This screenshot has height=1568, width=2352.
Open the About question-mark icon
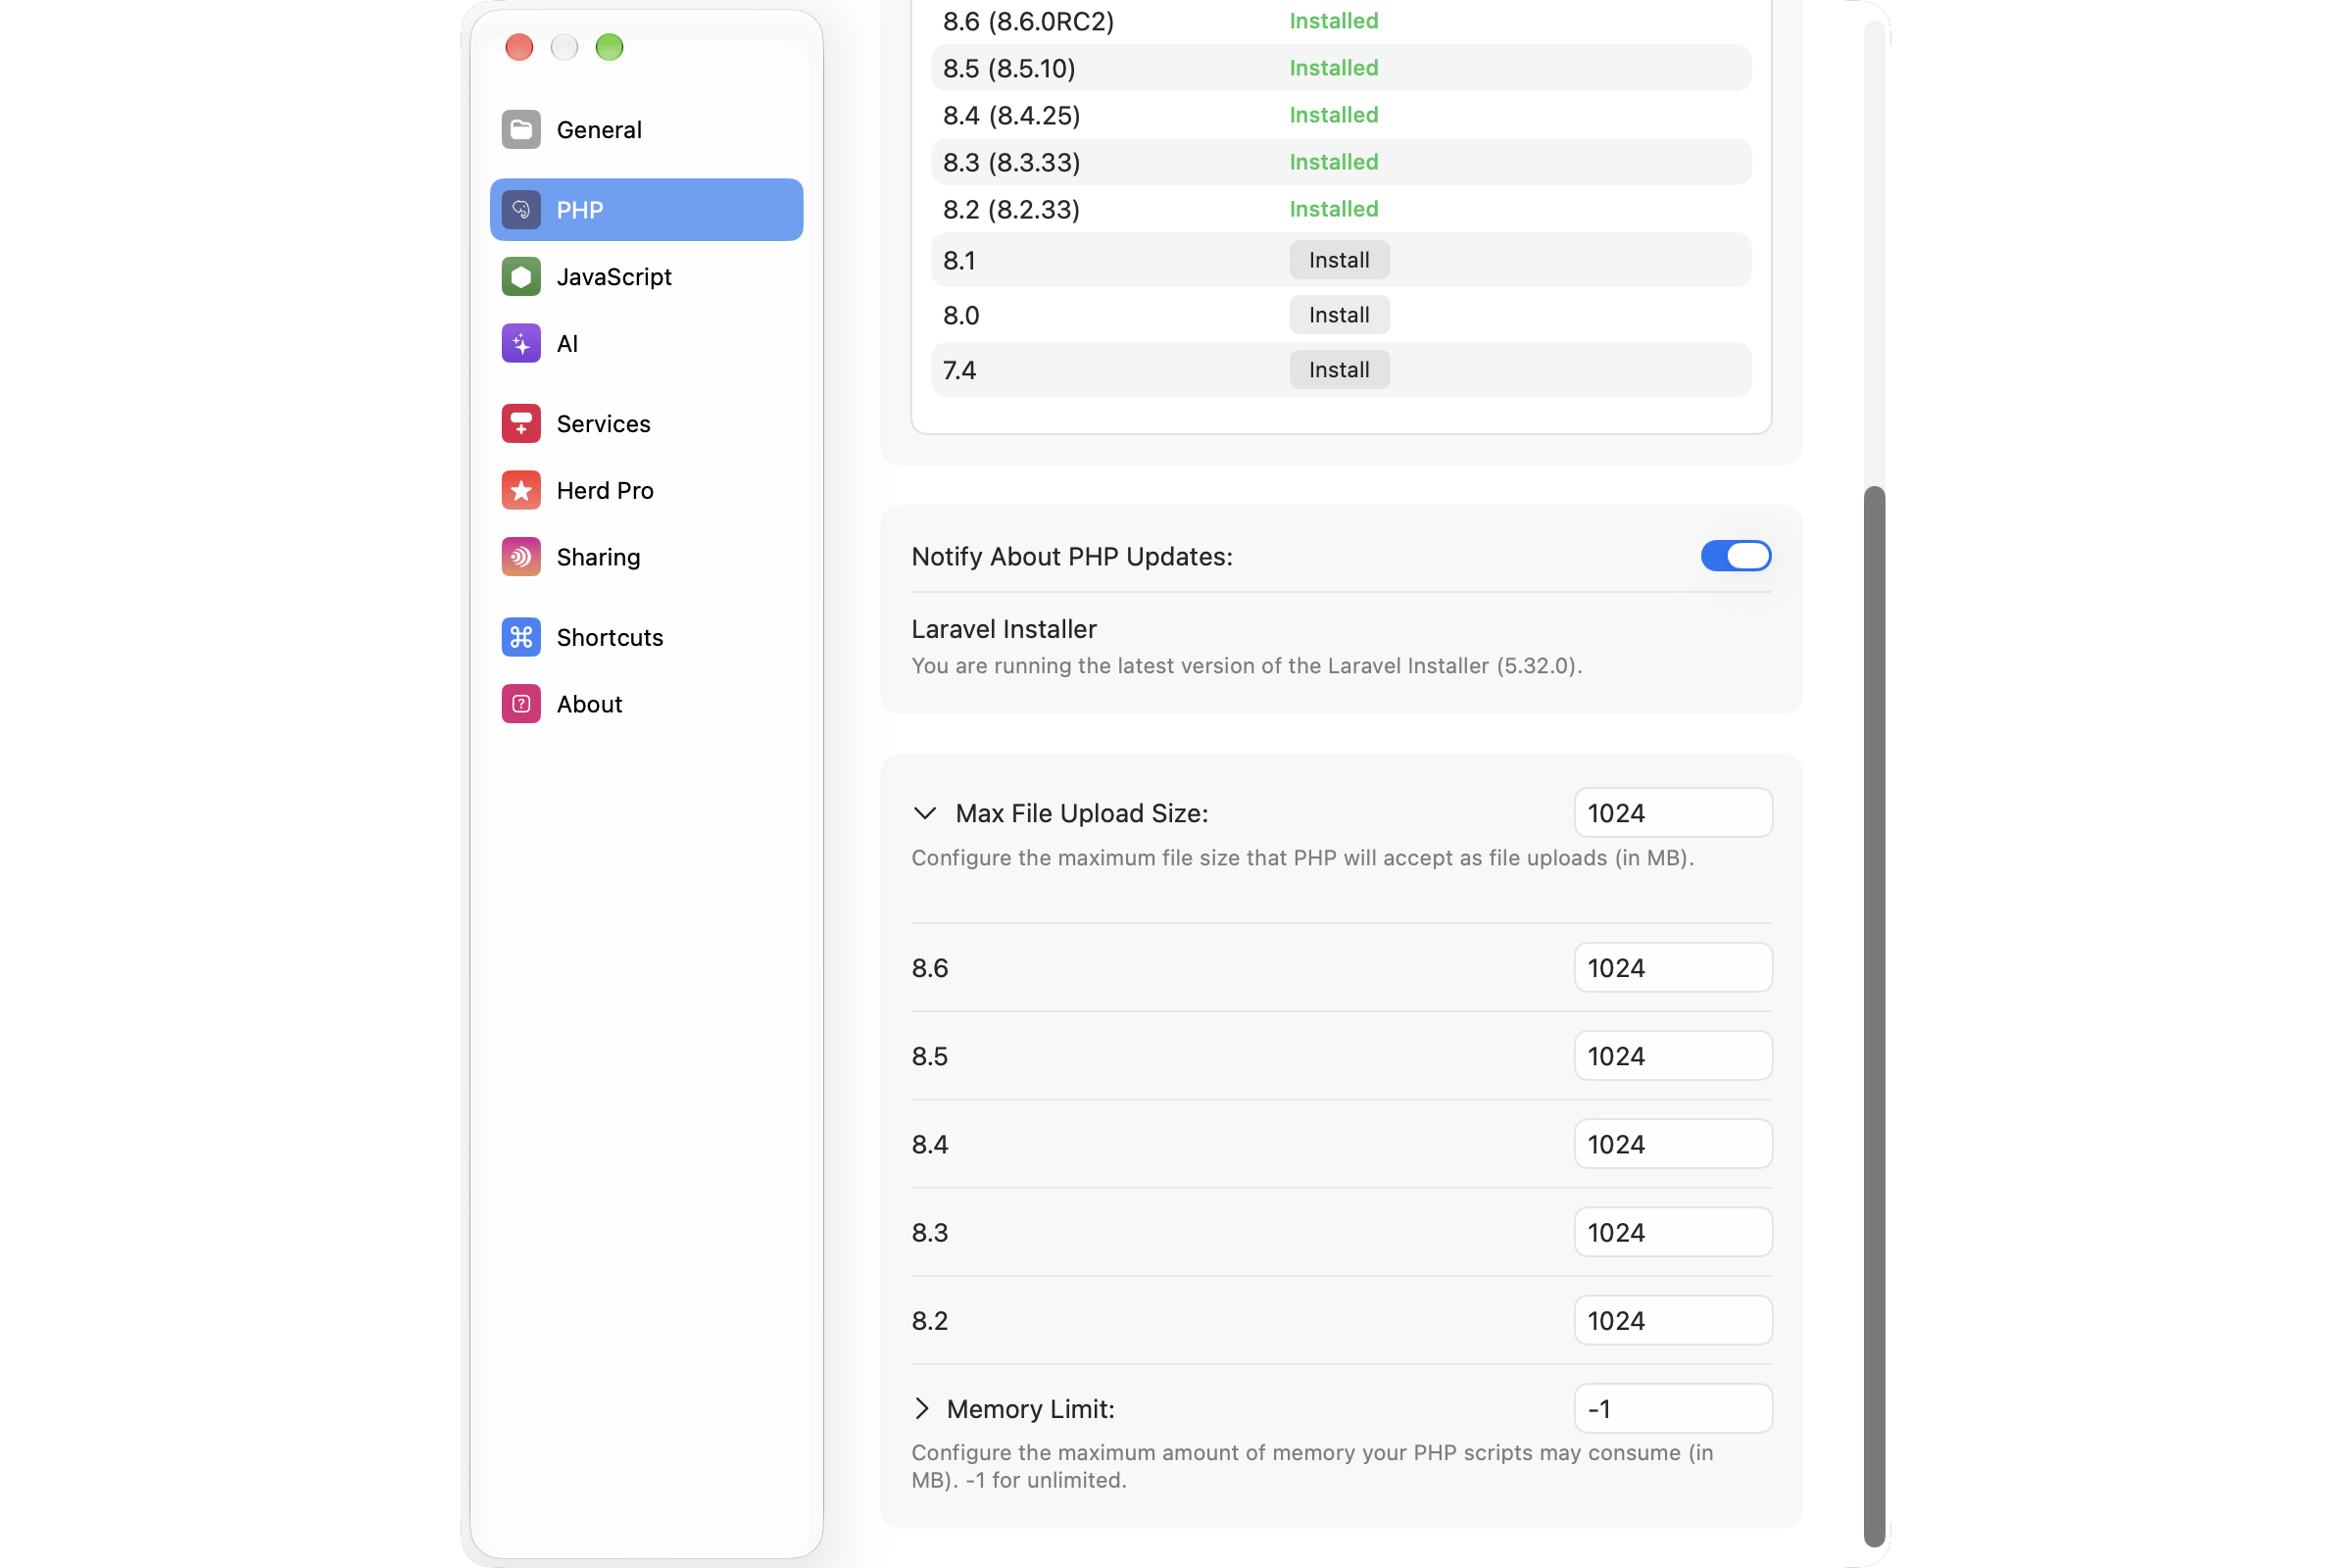521,705
